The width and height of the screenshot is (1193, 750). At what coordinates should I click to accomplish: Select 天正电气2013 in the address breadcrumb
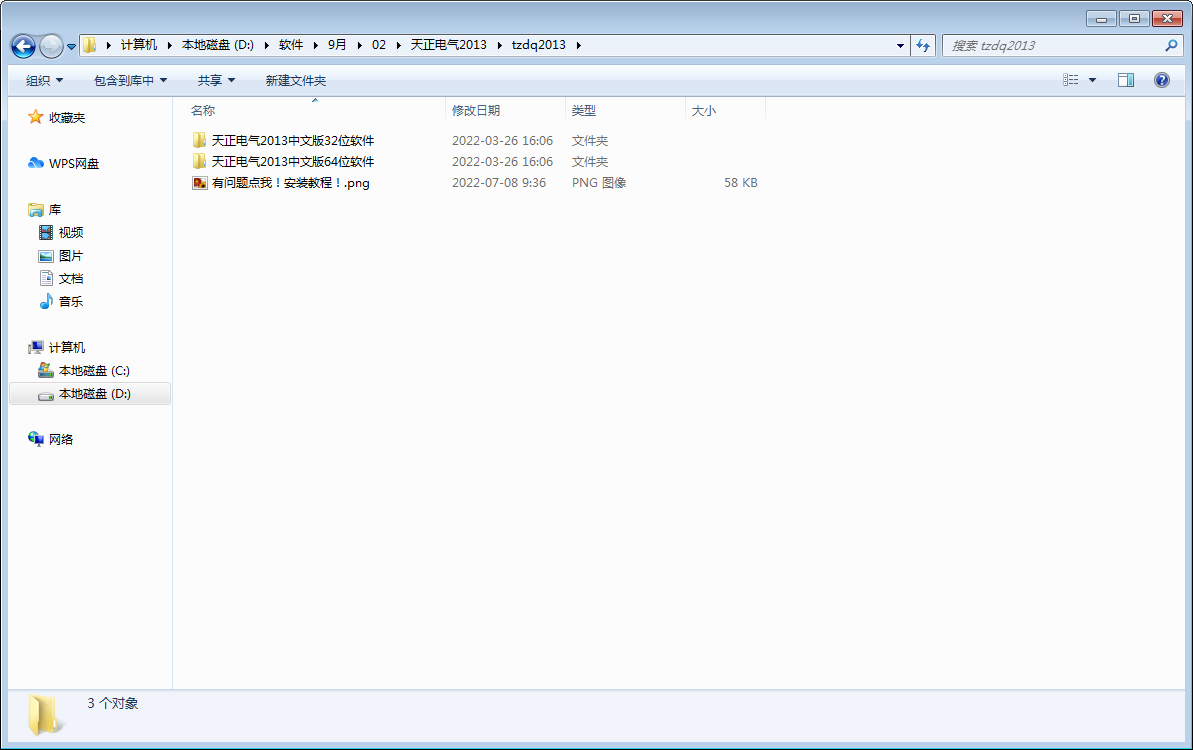point(448,45)
